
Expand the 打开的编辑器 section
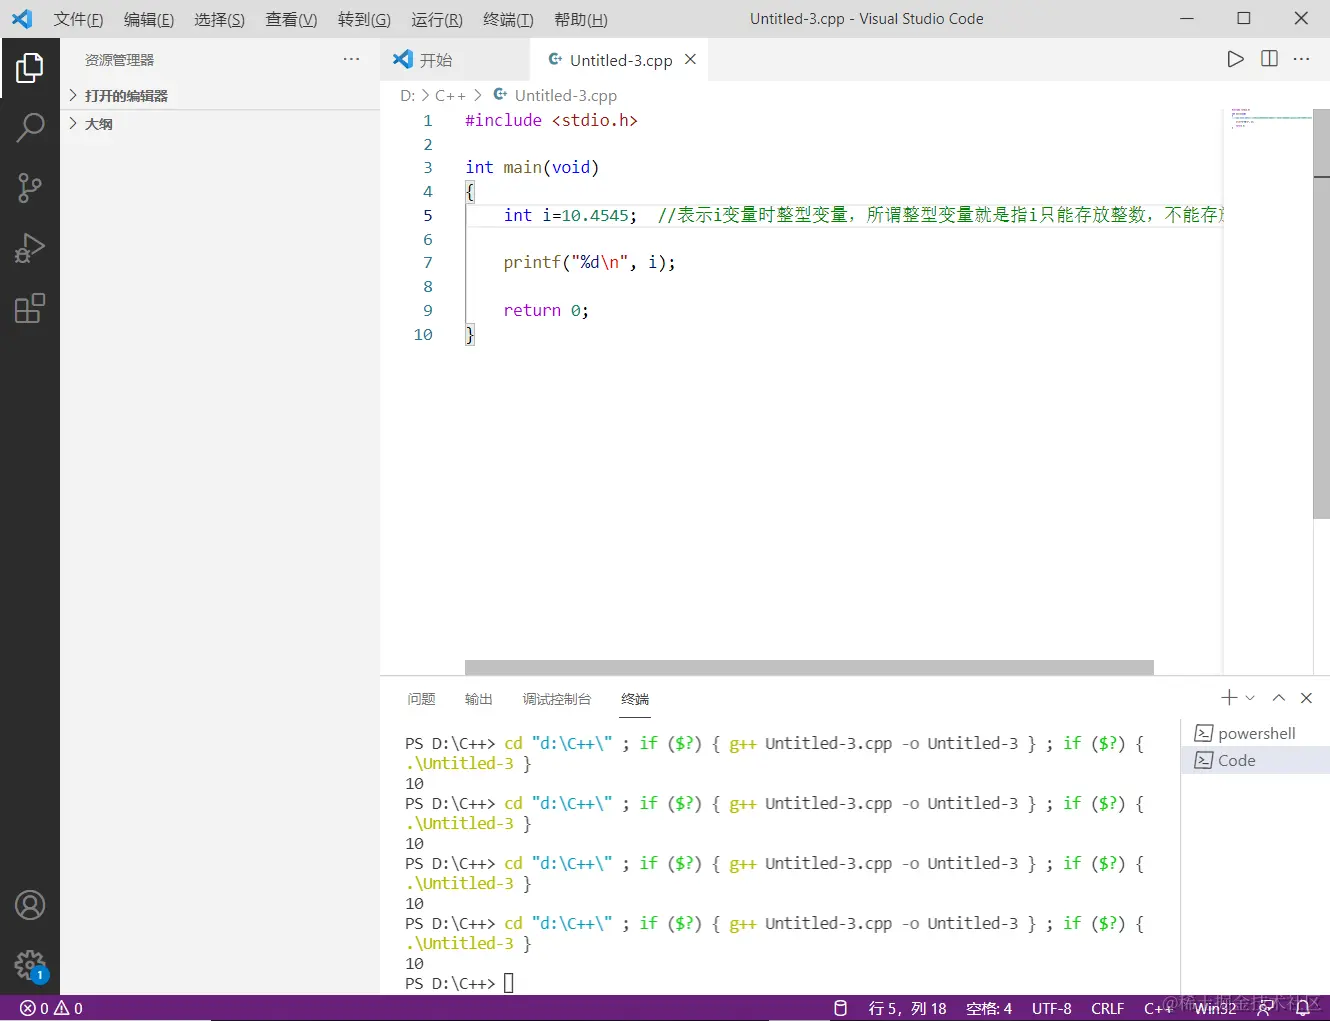coord(220,95)
